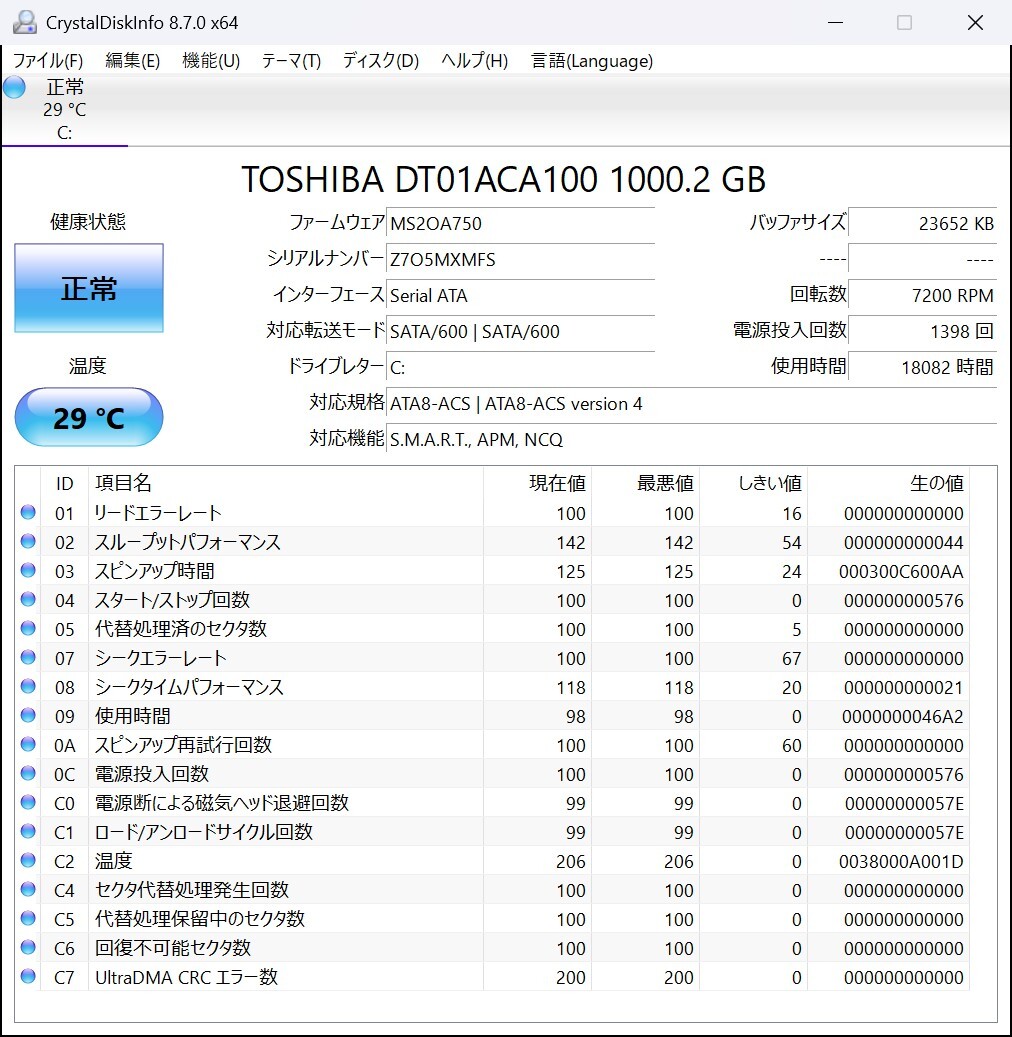Open the テーマ(T) menu
This screenshot has width=1012, height=1037.
[290, 61]
